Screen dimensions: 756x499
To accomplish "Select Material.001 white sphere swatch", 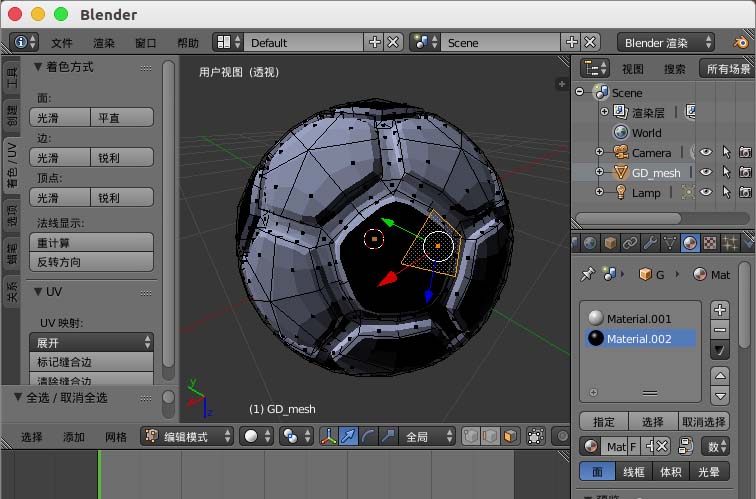I will click(x=595, y=318).
